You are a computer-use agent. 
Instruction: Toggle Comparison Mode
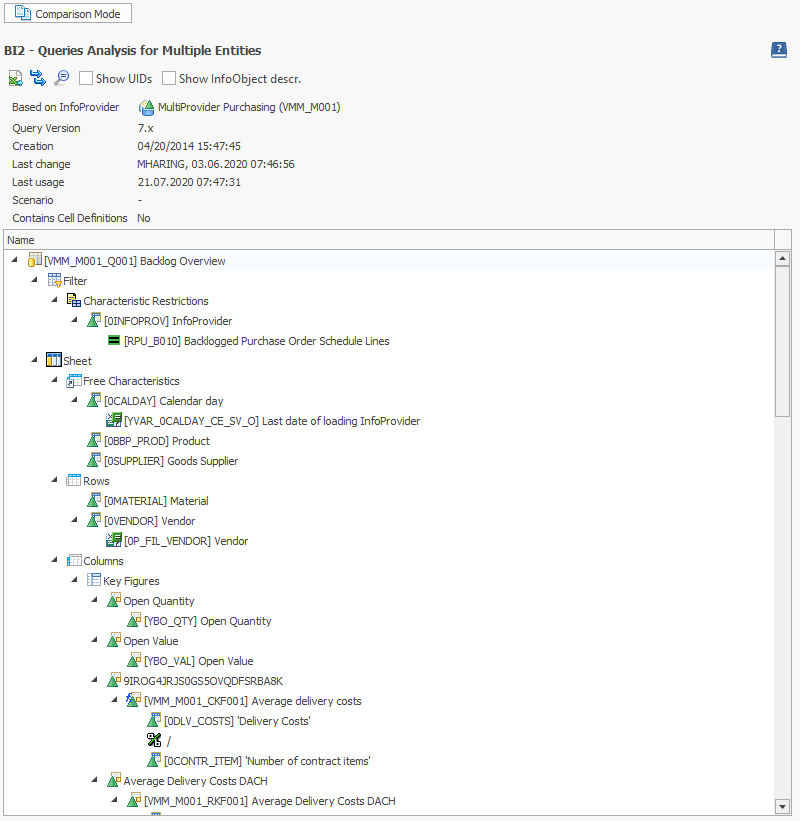67,13
